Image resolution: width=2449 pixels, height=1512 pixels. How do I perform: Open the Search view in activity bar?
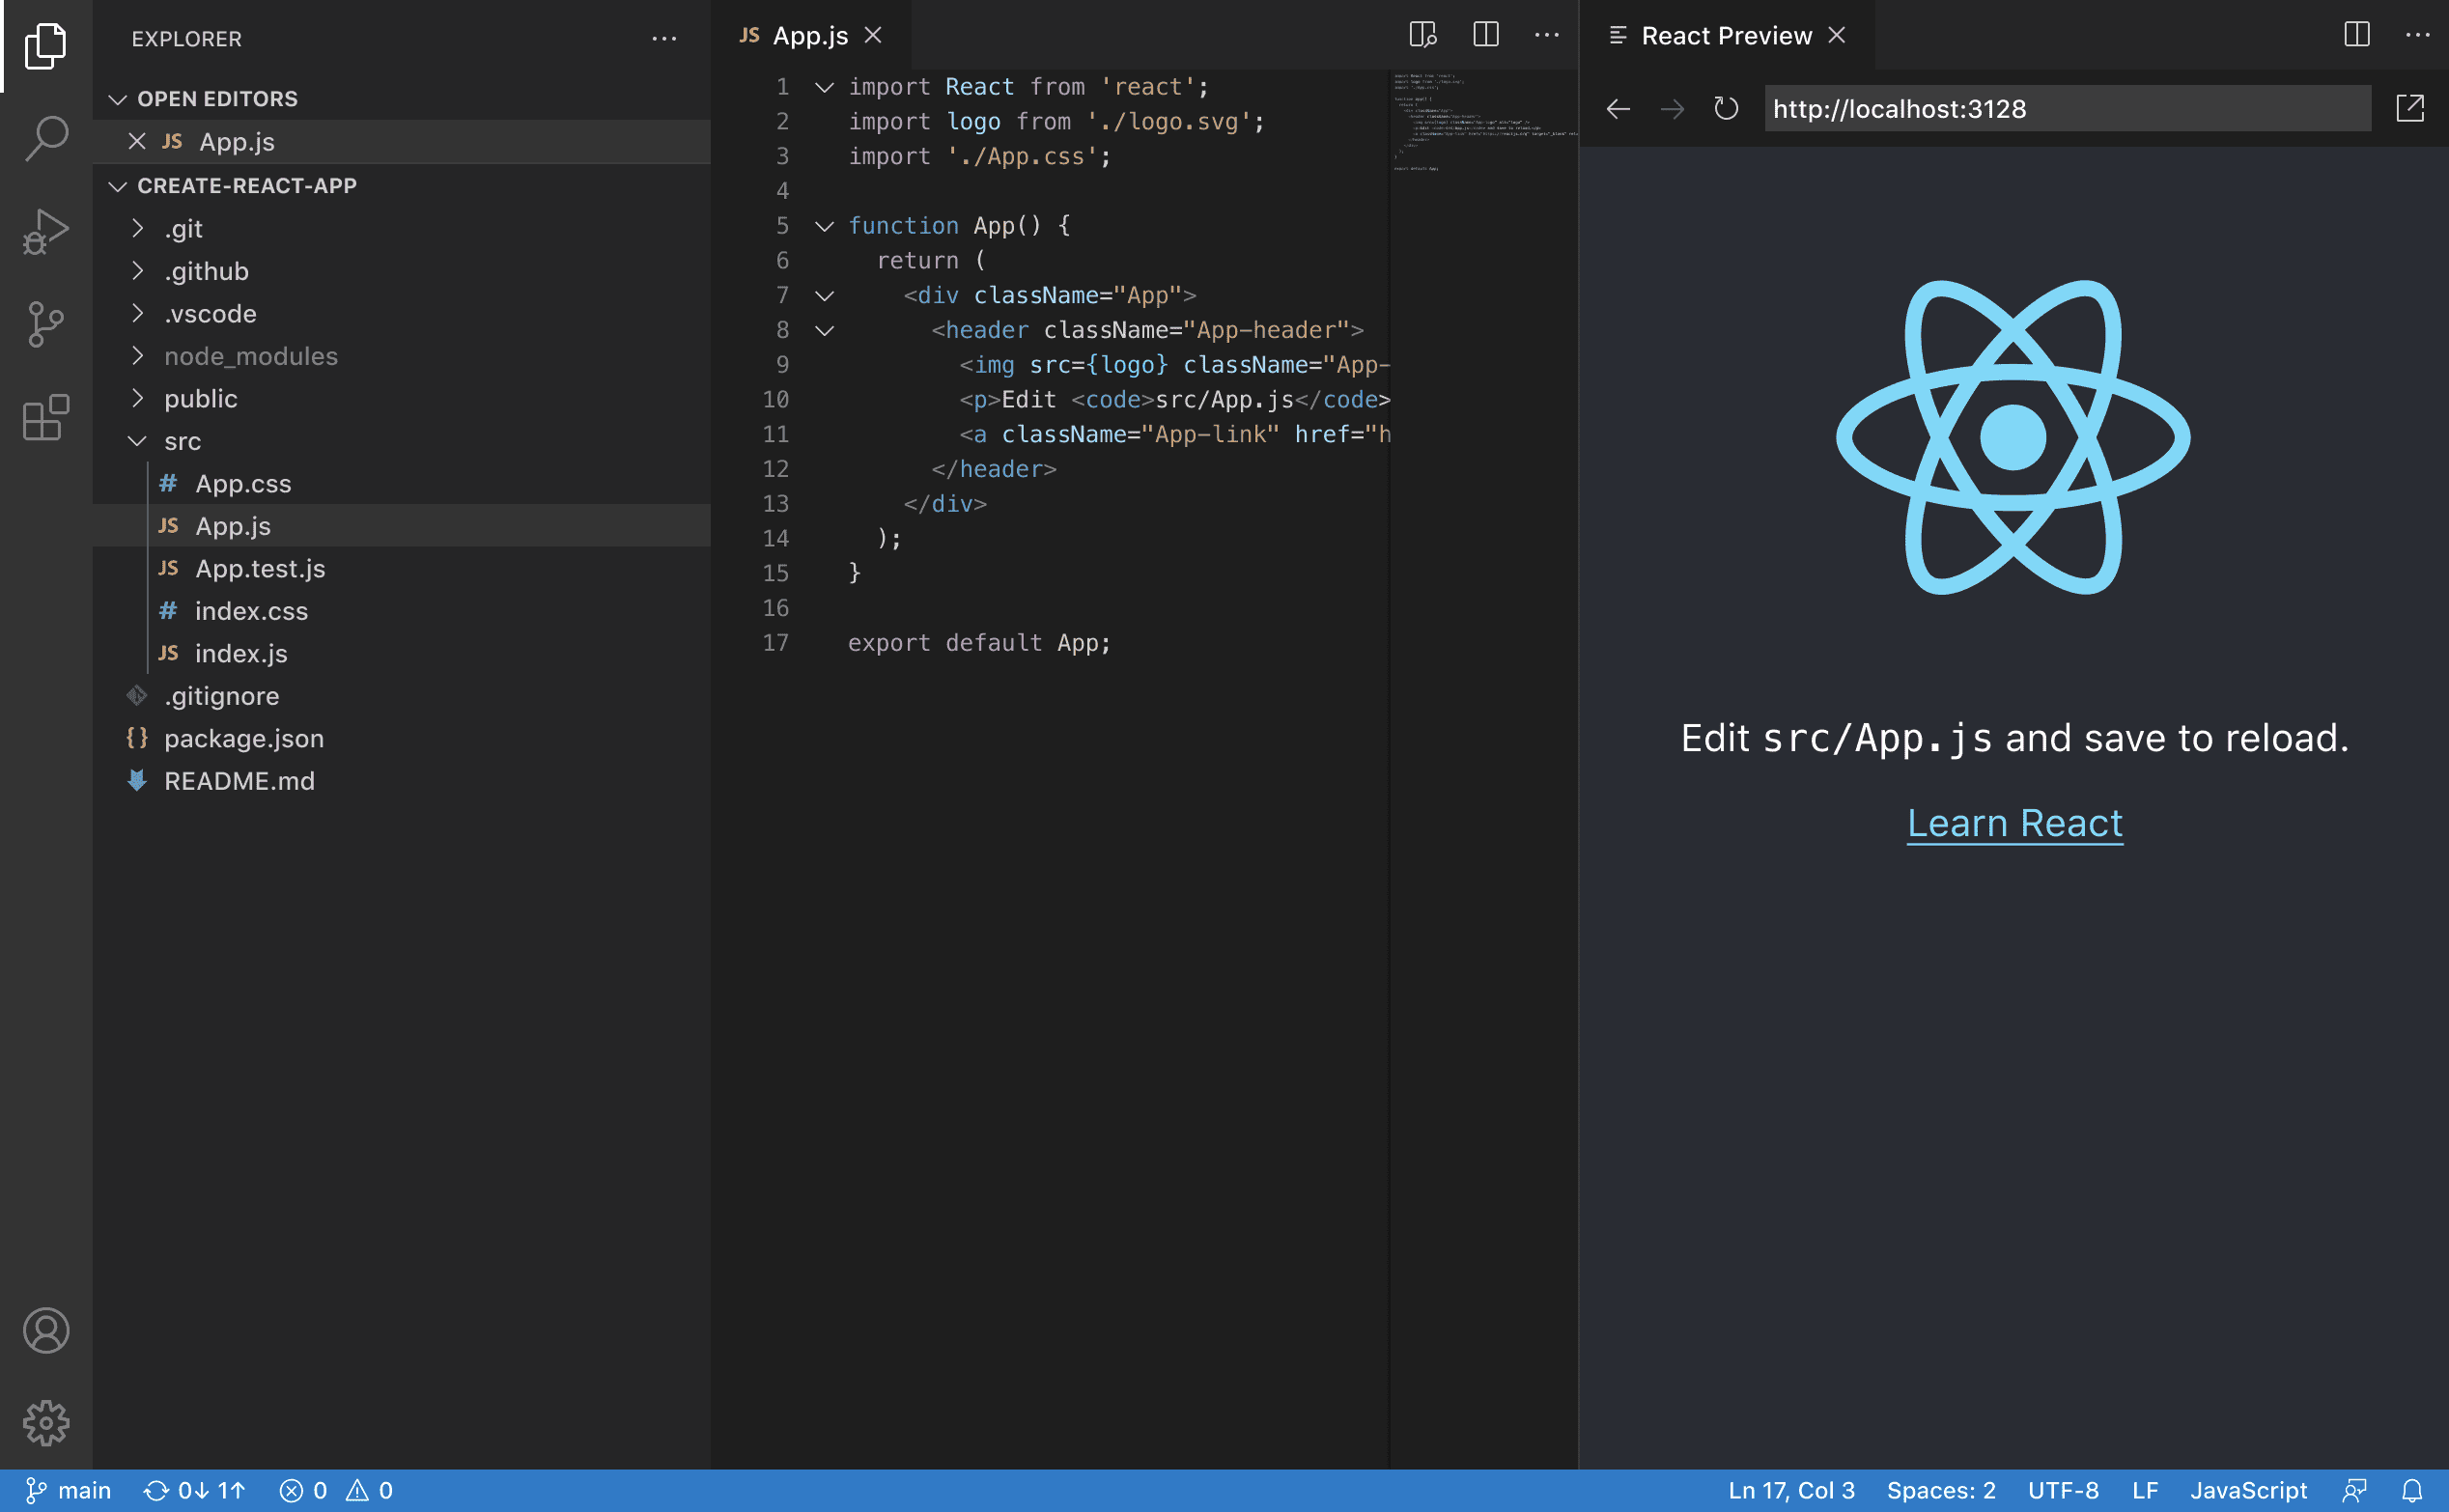coord(46,138)
